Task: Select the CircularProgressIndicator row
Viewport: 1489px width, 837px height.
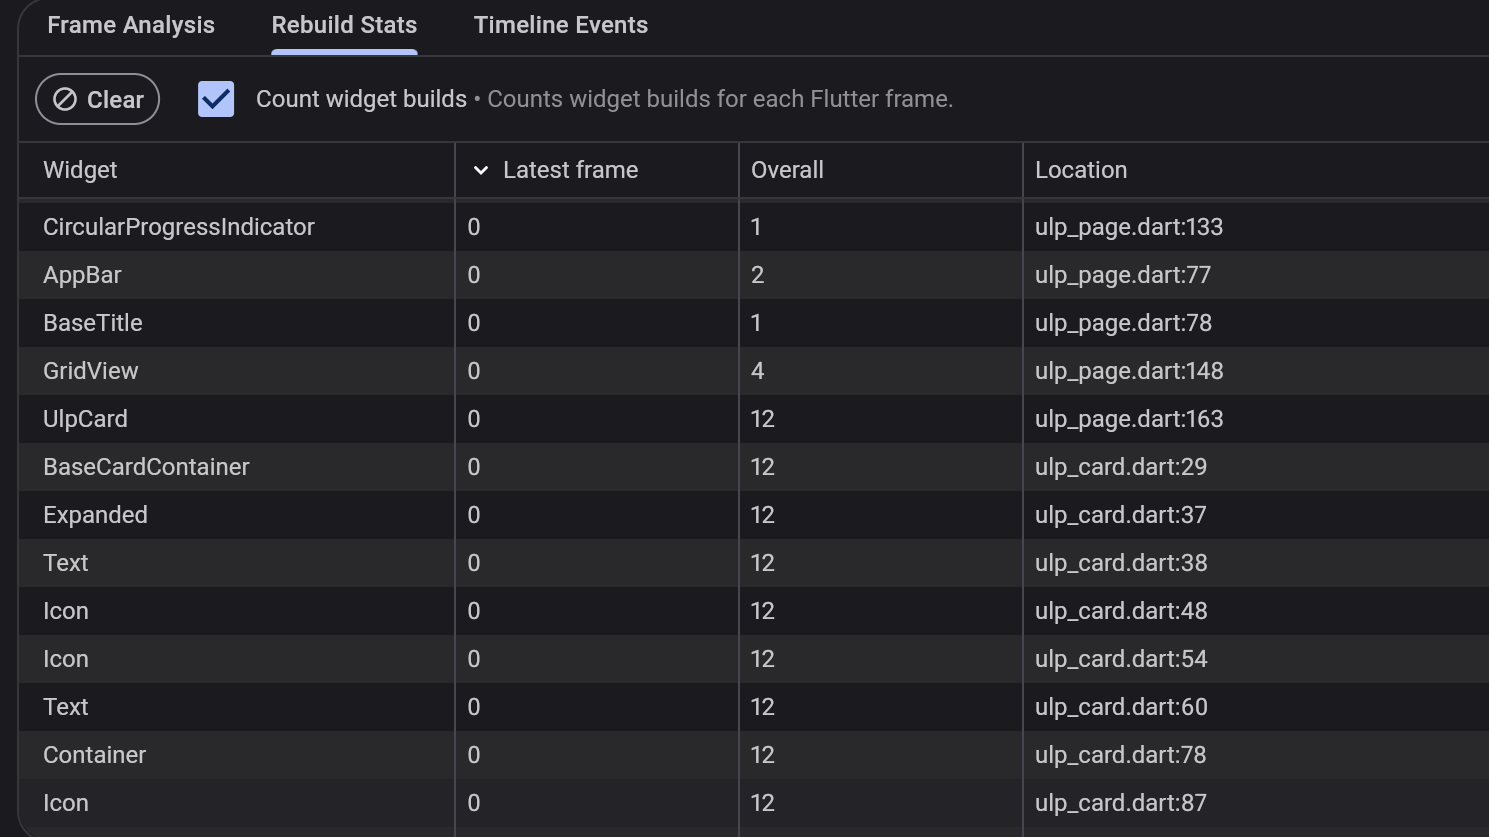Action: pyautogui.click(x=754, y=227)
